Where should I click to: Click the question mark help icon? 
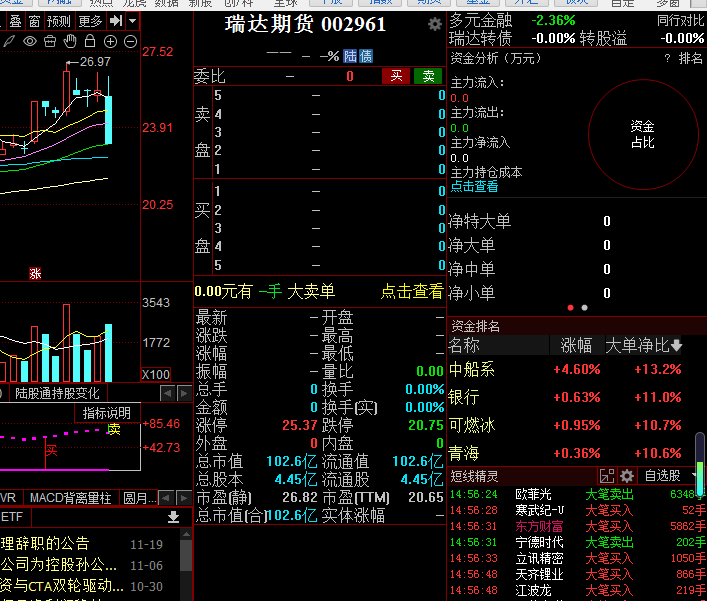(x=667, y=58)
